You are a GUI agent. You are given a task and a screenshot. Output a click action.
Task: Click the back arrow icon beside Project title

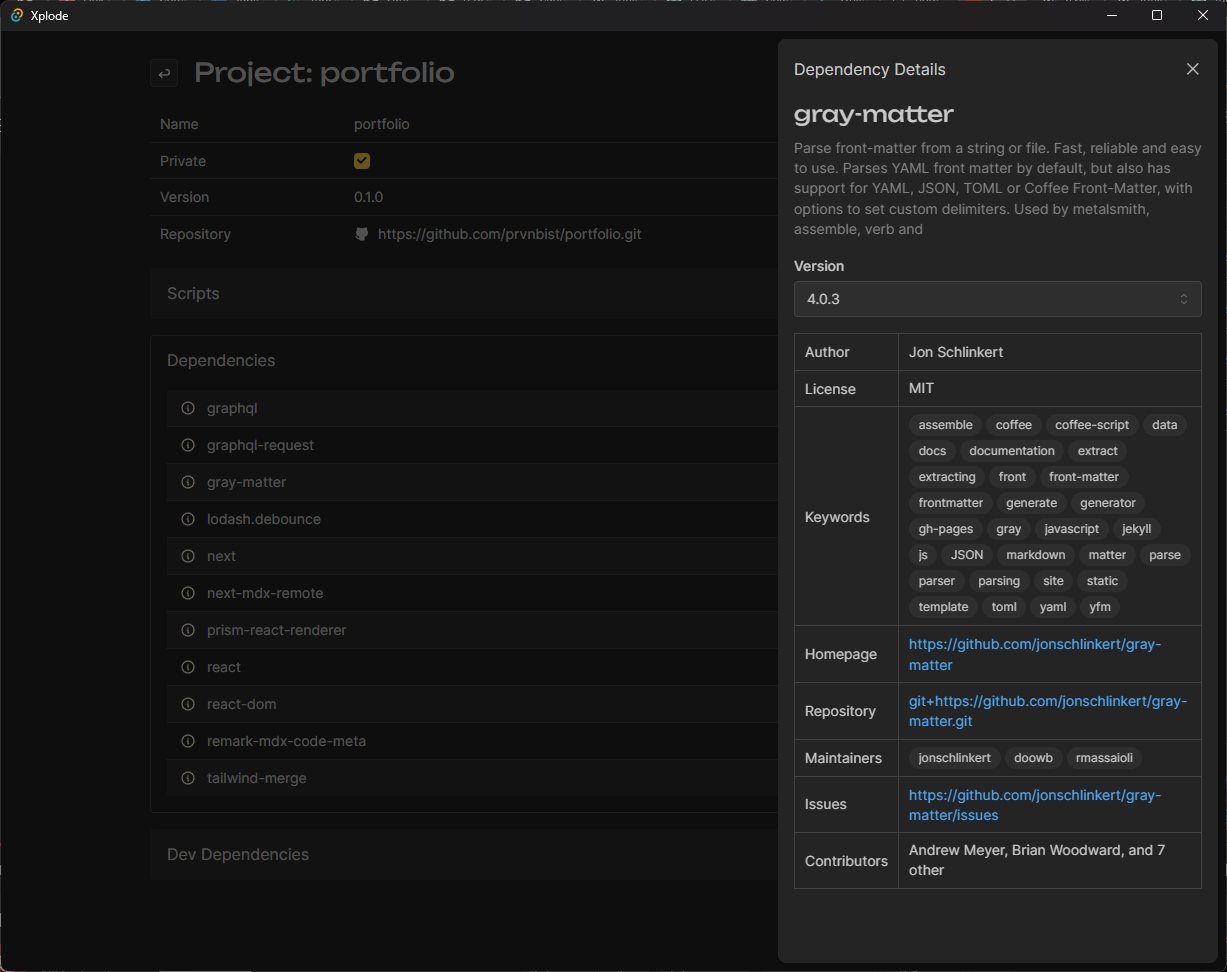[x=165, y=73]
